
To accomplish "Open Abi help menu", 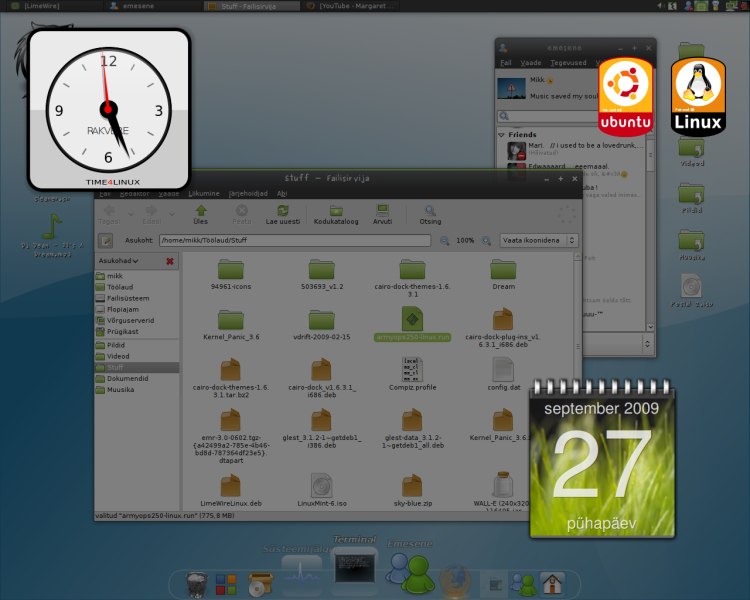I will (282, 193).
